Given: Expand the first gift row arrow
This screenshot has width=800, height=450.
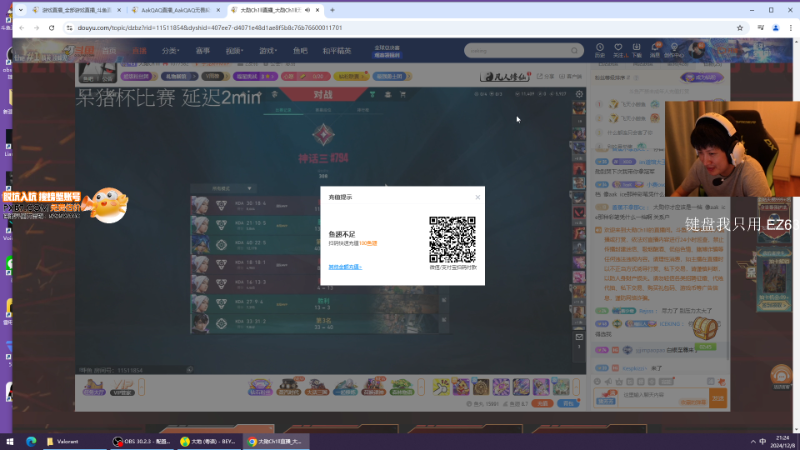Looking at the screenshot, I should tap(421, 387).
